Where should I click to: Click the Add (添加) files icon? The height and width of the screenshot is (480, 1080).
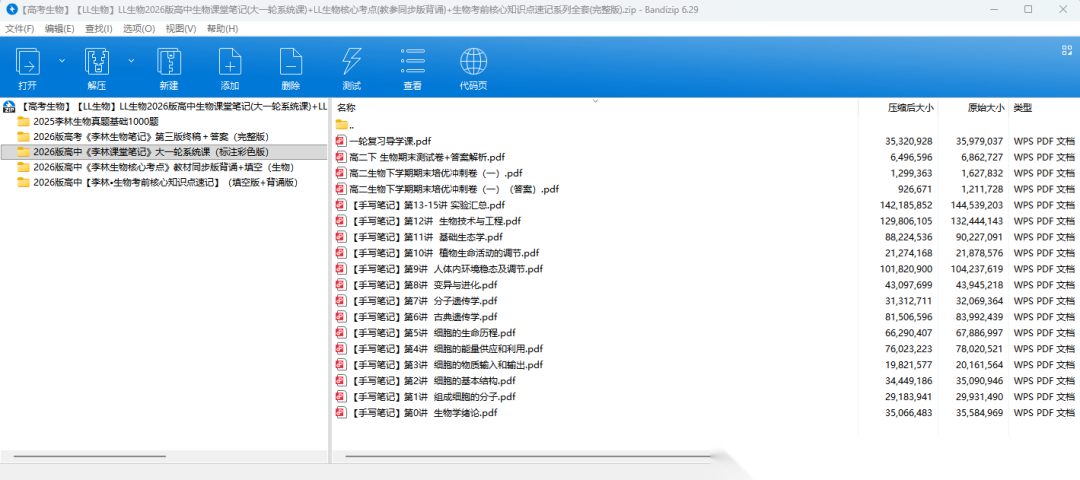pos(230,62)
